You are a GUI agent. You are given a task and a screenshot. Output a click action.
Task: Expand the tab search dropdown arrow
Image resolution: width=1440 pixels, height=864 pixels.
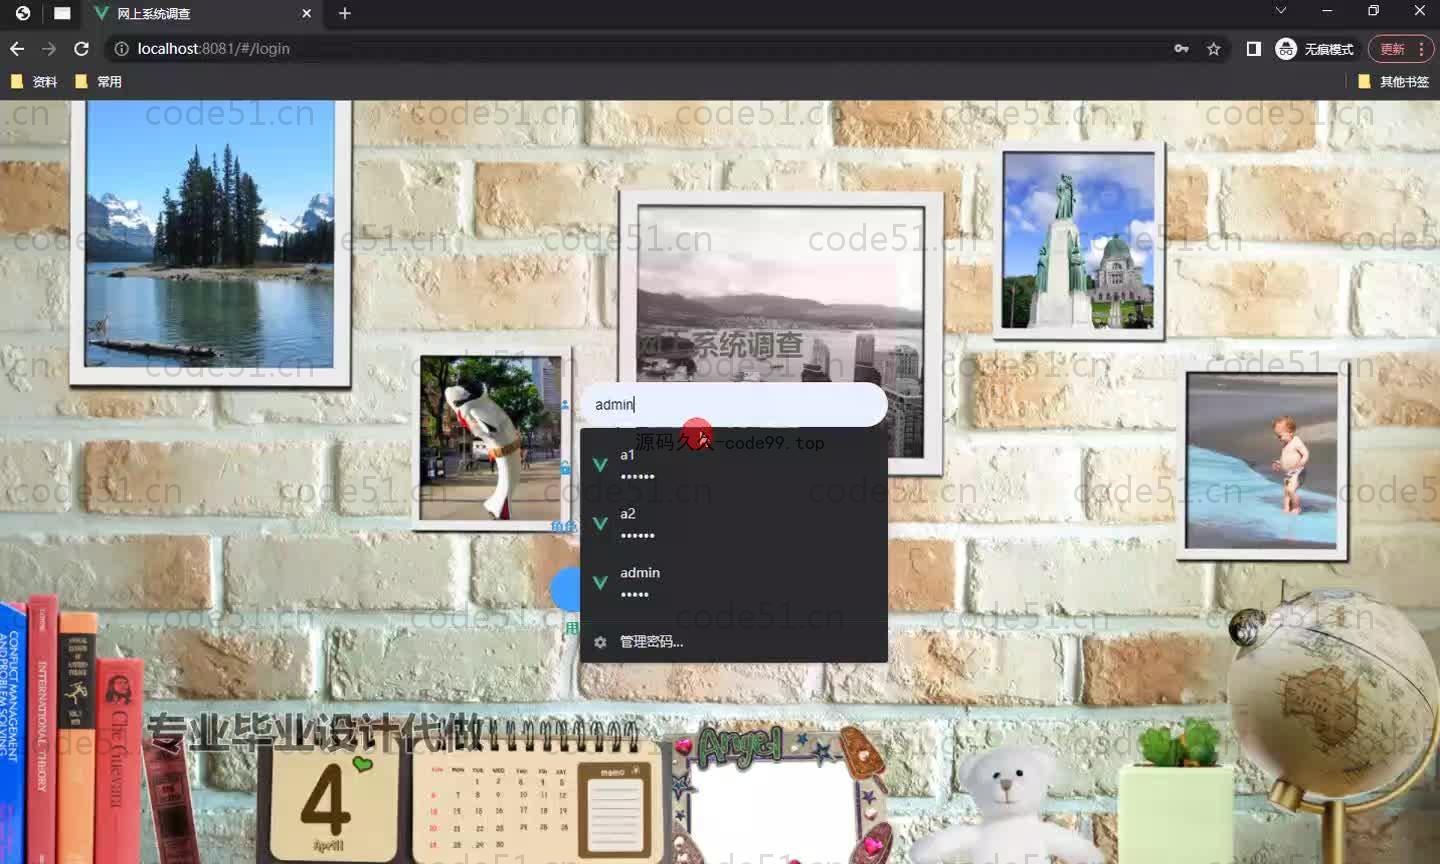pos(1280,11)
